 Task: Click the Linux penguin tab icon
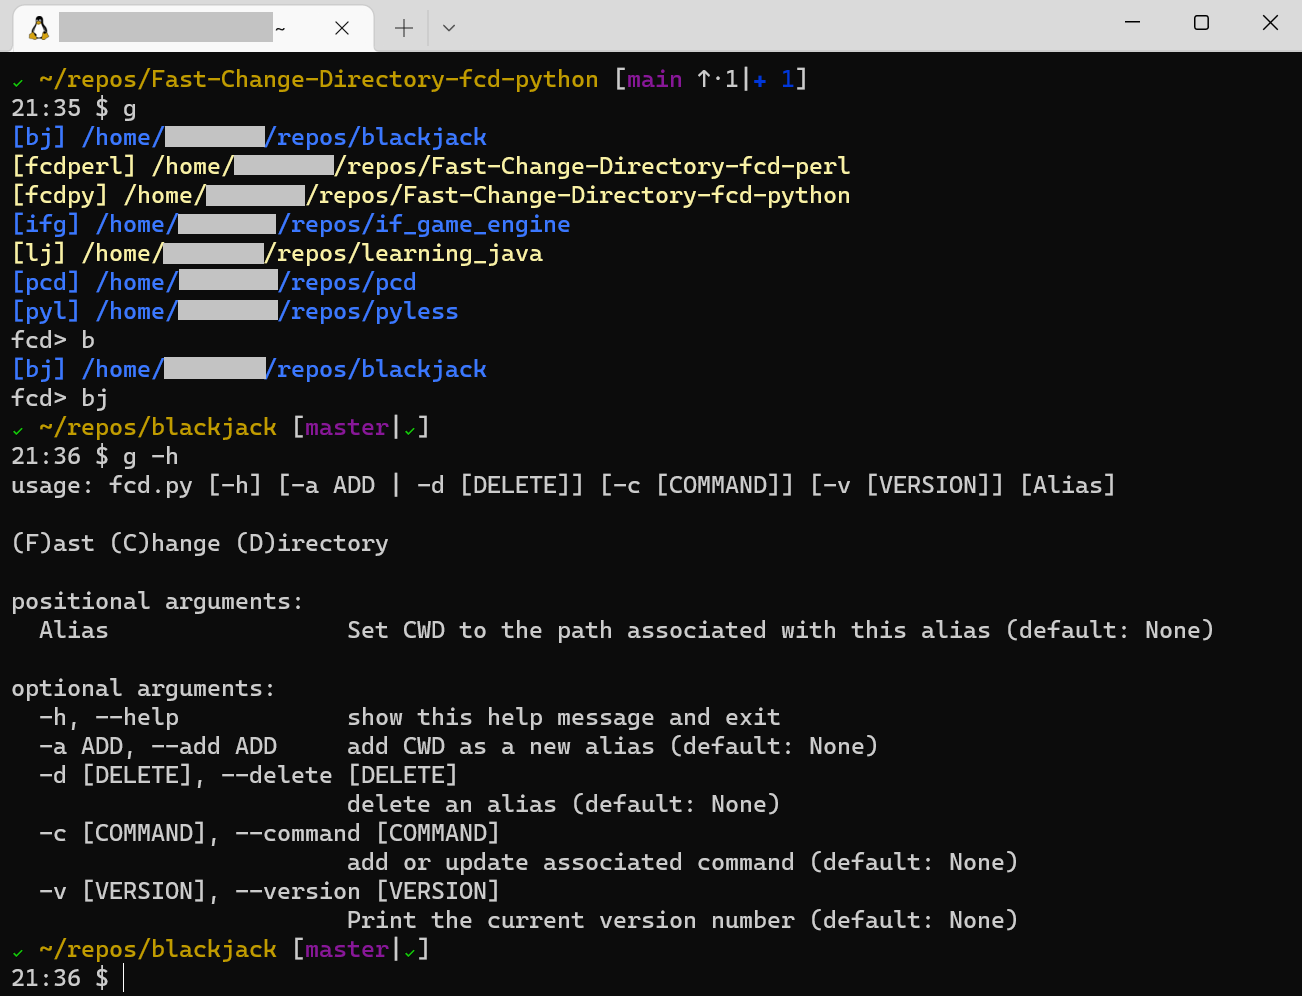[39, 28]
